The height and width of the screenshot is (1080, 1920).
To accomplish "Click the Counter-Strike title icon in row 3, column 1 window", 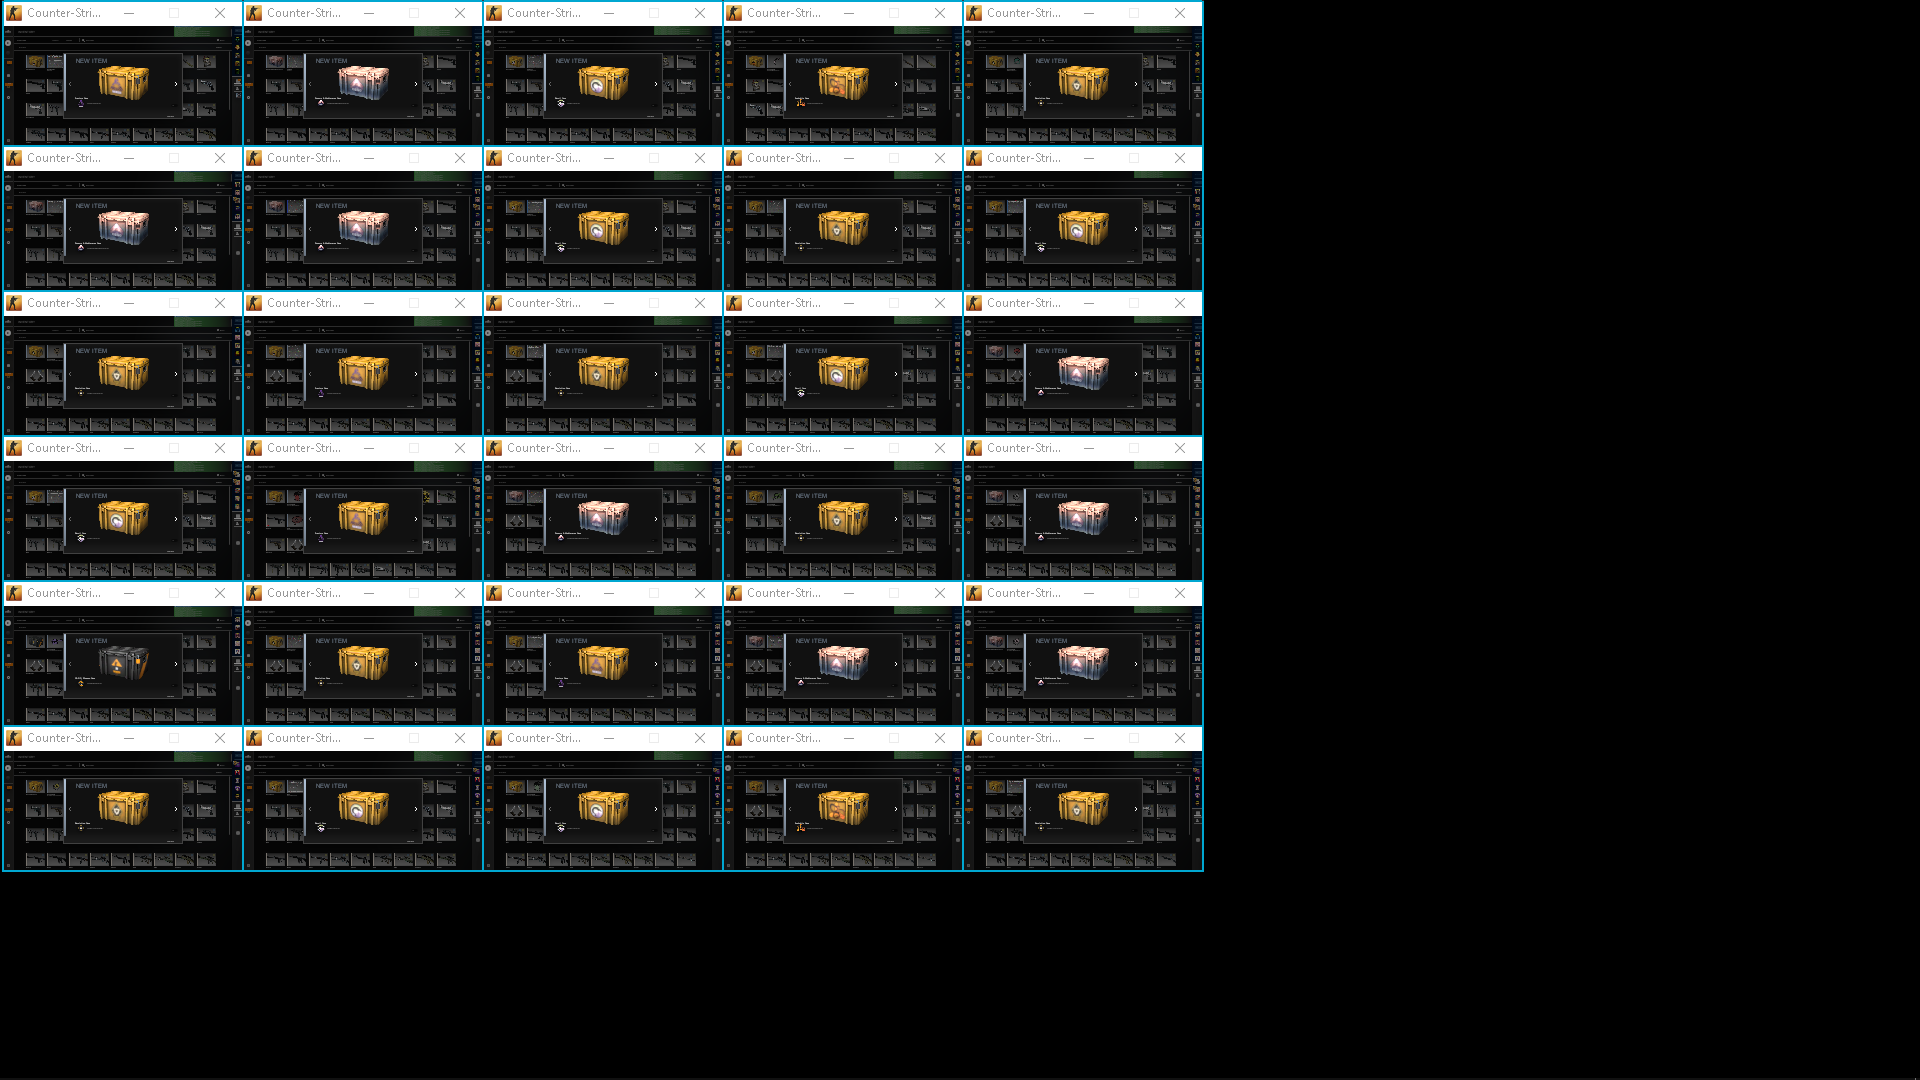I will click(x=14, y=303).
